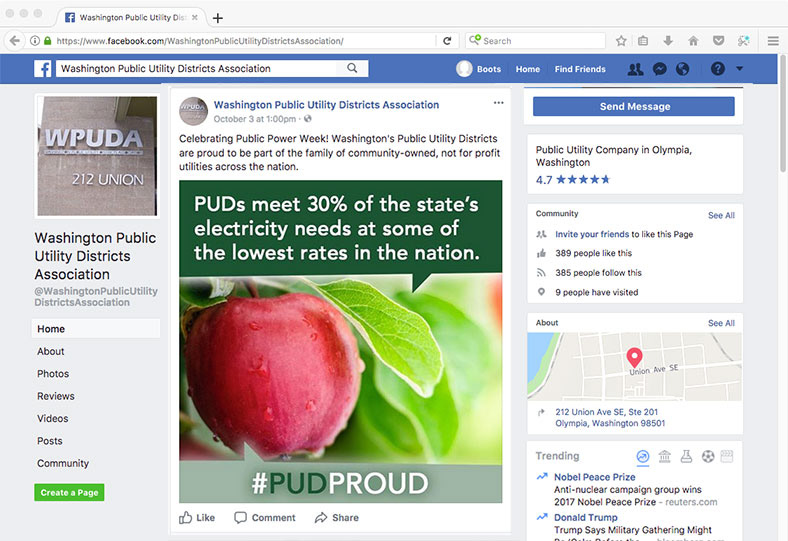Open the 212 Union Ave SE address link
This screenshot has height=541, width=788.
click(x=610, y=417)
